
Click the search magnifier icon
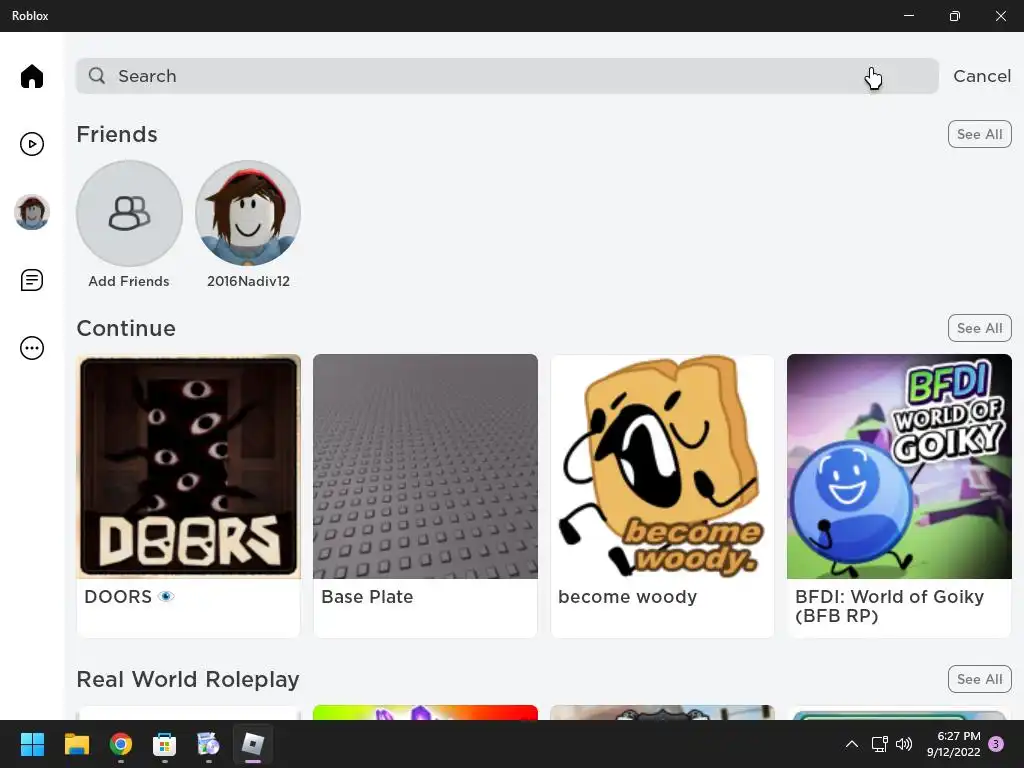pos(97,76)
